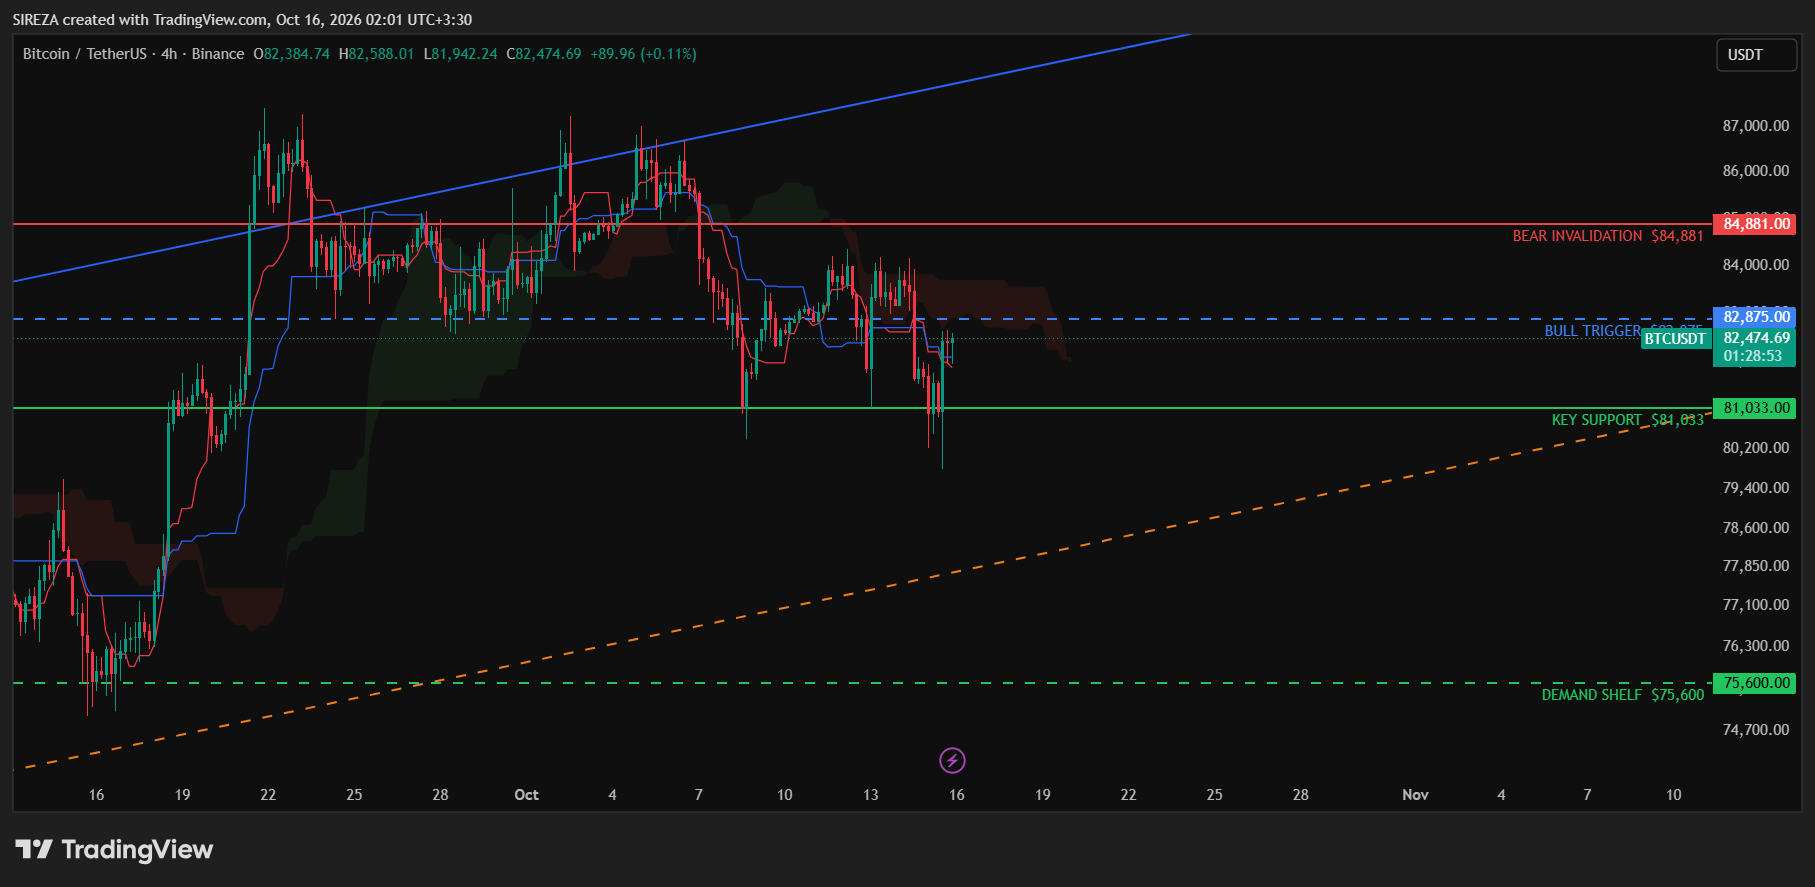Image resolution: width=1815 pixels, height=887 pixels.
Task: Click the 87,000.00 price axis label
Action: 1756,126
